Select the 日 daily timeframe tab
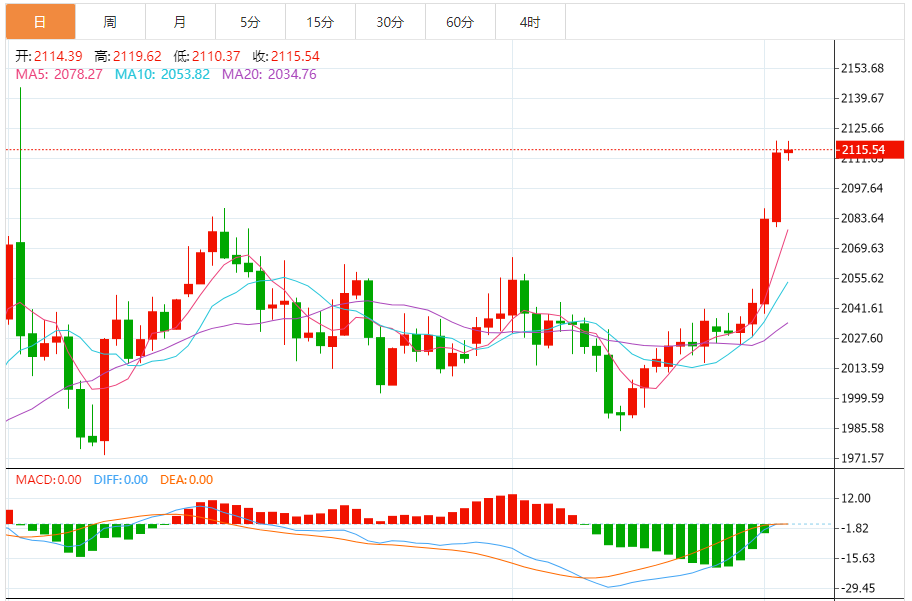 [x=40, y=22]
